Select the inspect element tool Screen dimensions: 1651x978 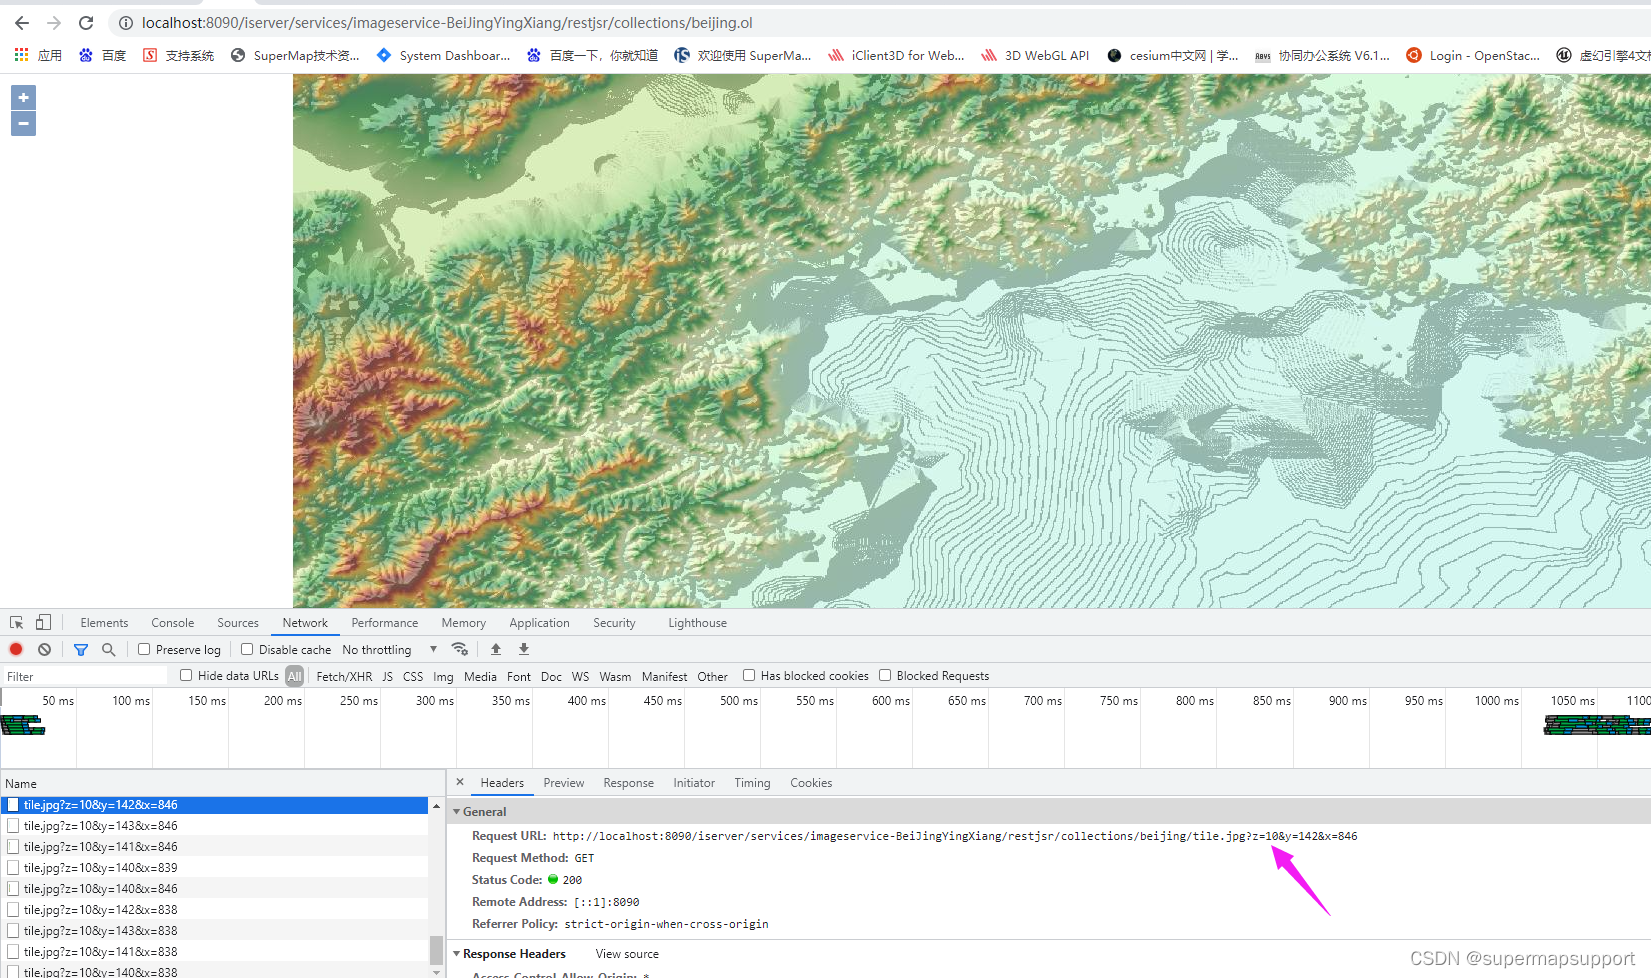(x=16, y=622)
